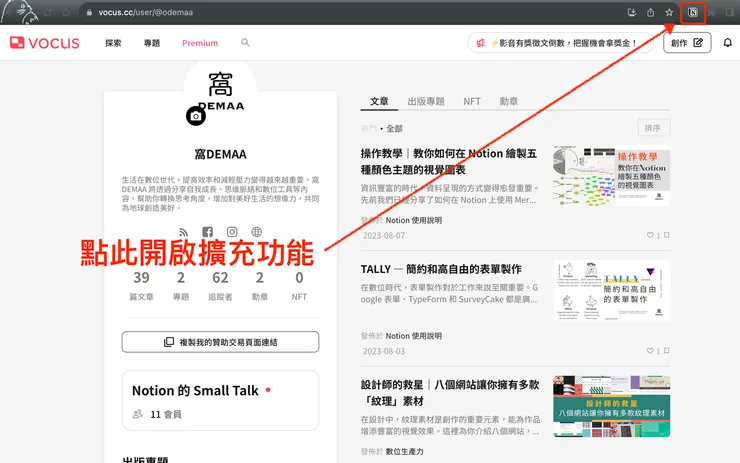Open the browser side panel icon
The height and width of the screenshot is (463, 740).
[730, 13]
